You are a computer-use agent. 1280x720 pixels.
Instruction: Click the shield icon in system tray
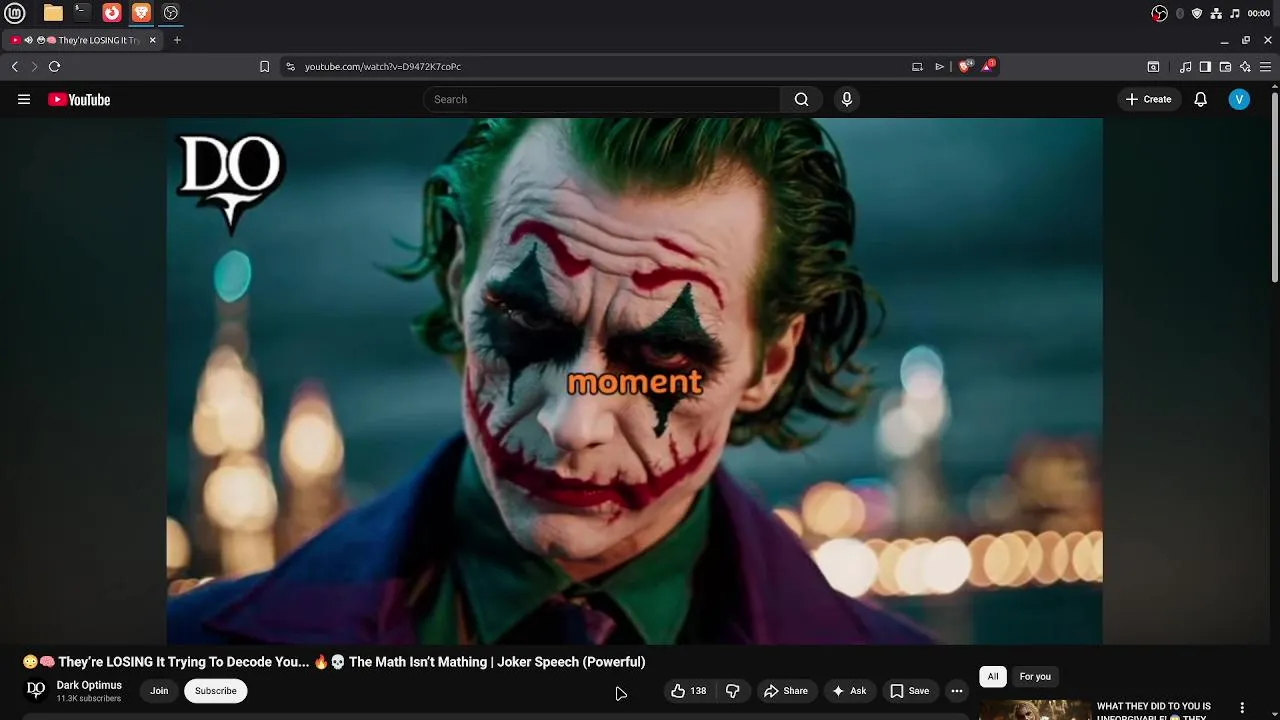coord(1197,13)
